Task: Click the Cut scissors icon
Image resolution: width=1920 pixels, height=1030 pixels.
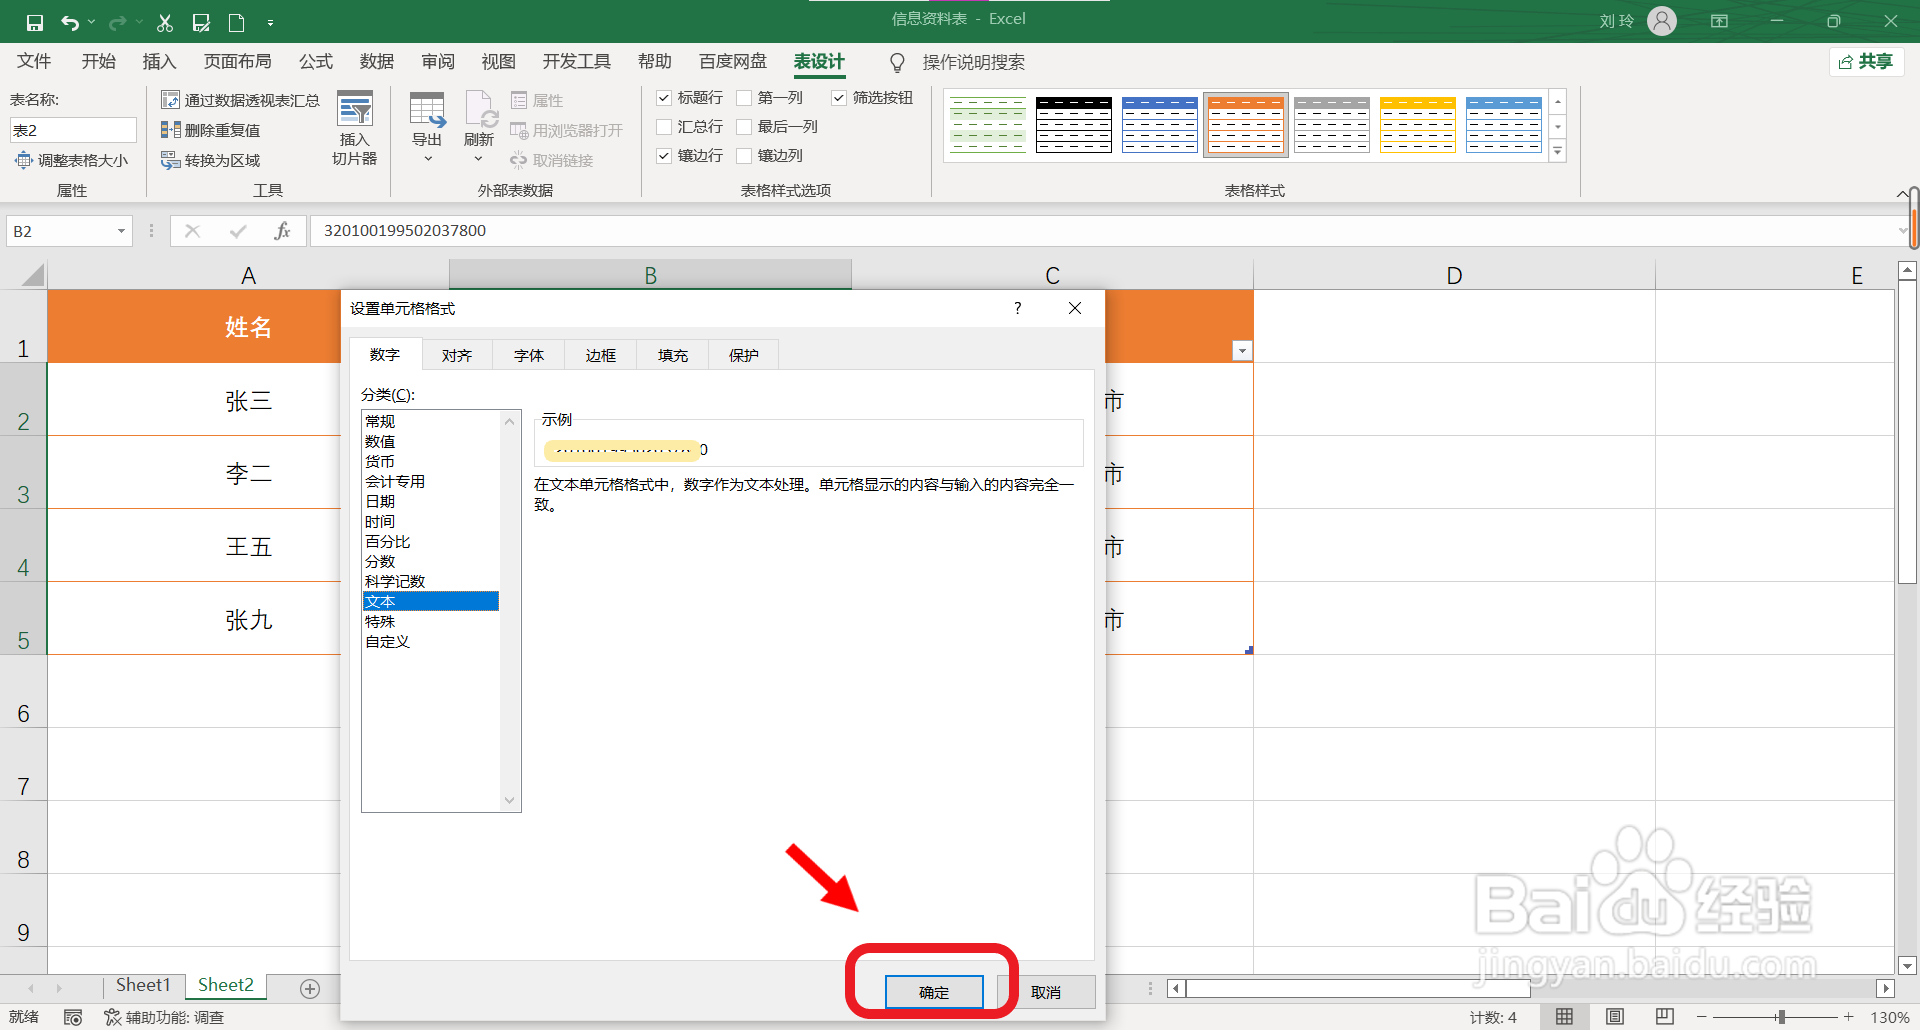Action: [x=165, y=22]
